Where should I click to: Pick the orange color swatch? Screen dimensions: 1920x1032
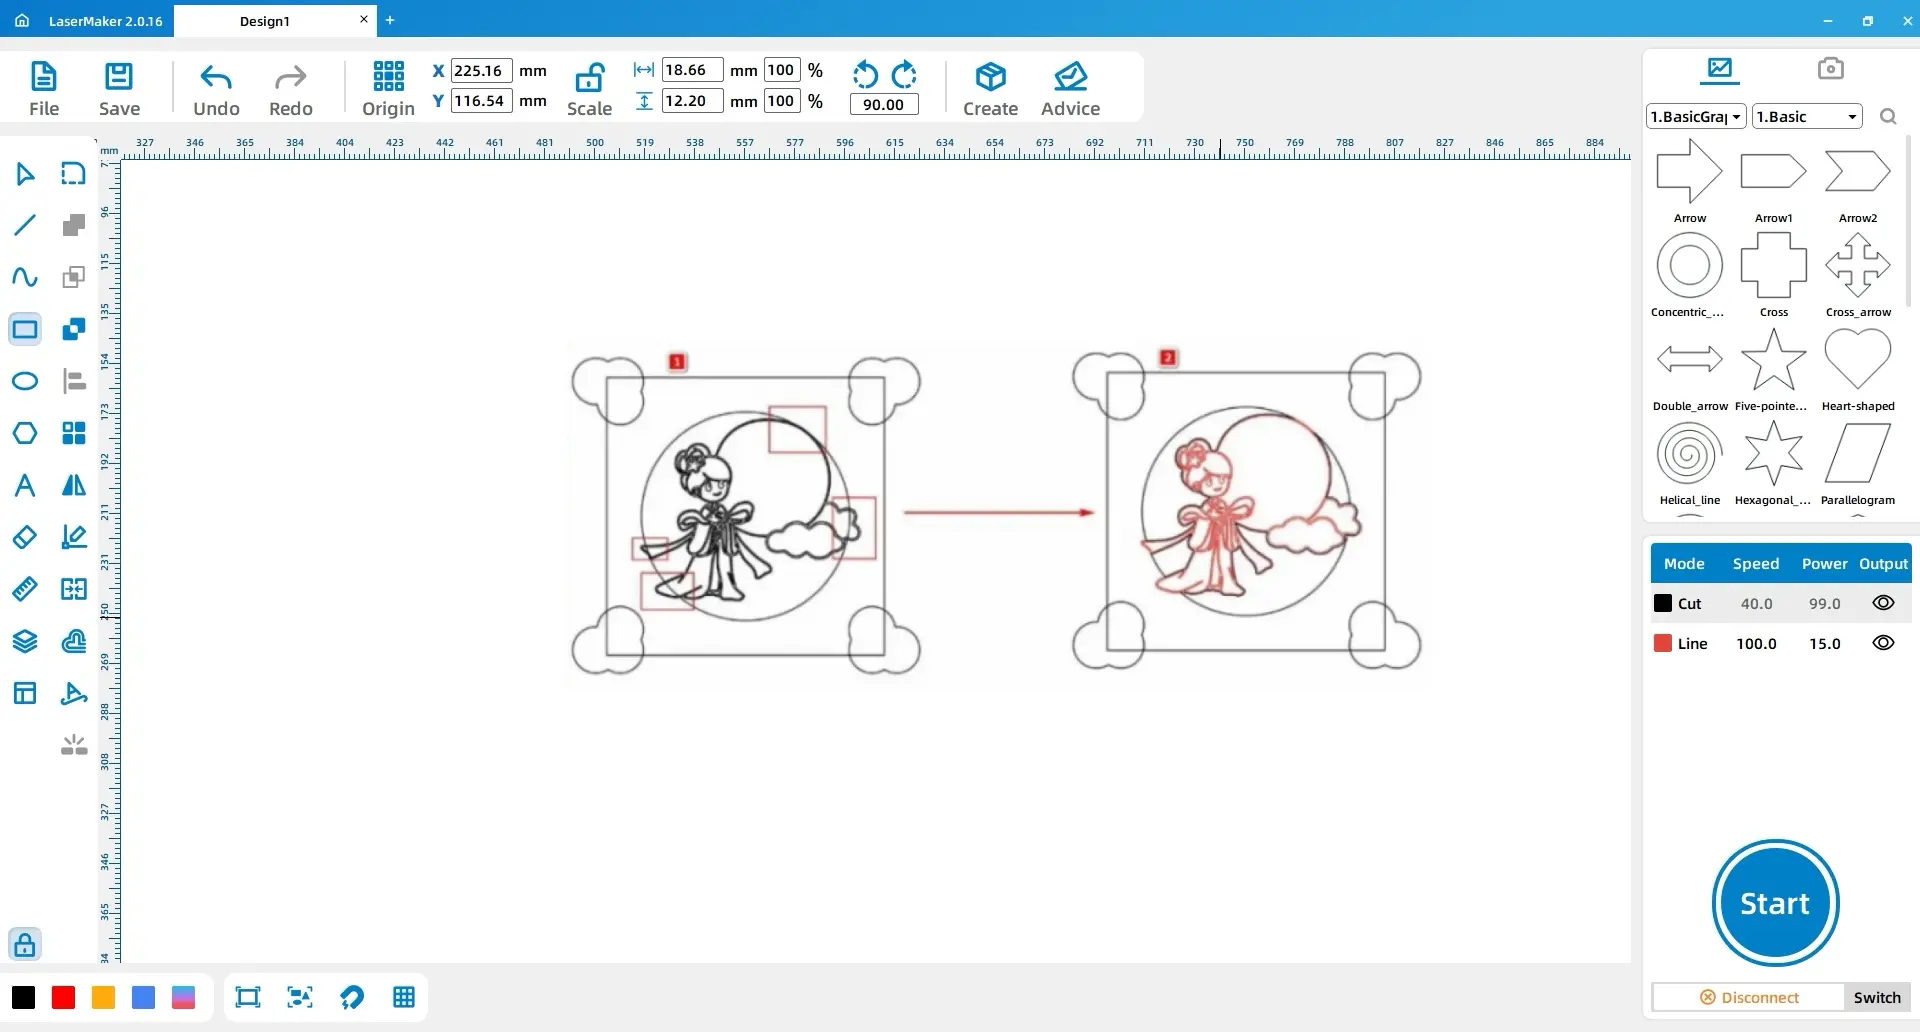[x=103, y=997]
